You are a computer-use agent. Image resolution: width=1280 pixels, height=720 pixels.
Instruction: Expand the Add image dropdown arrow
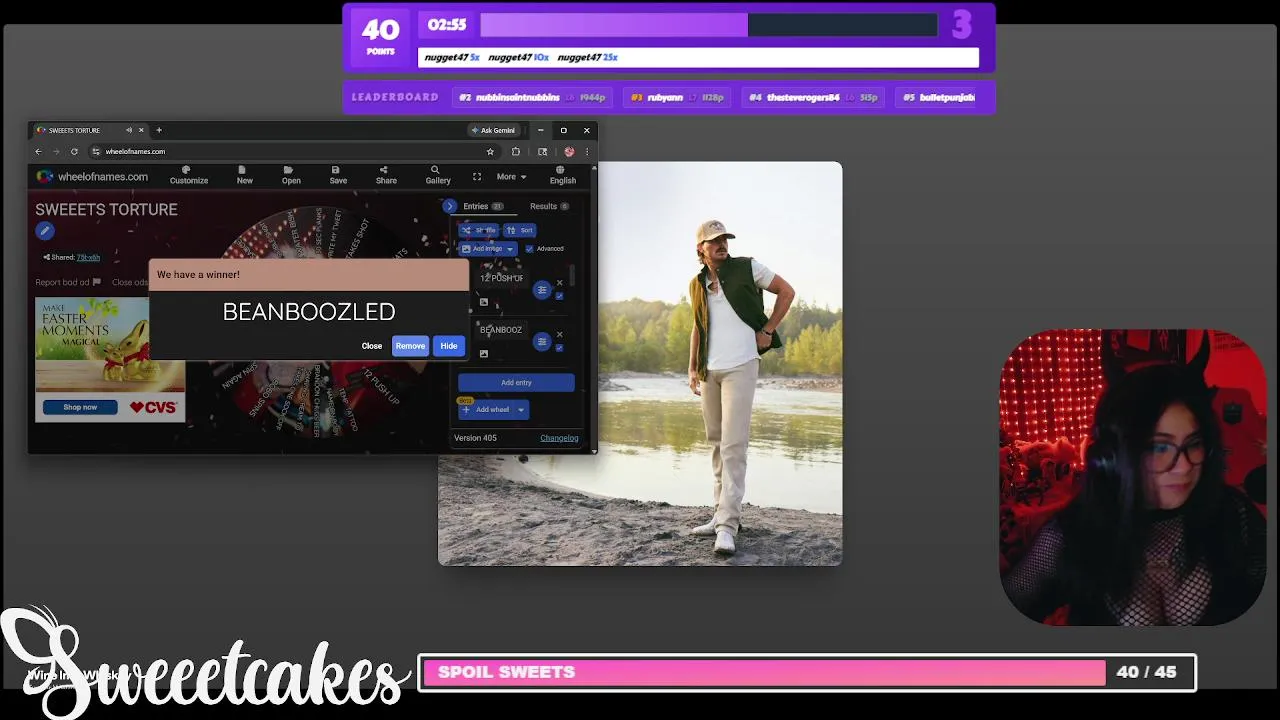[x=510, y=249]
